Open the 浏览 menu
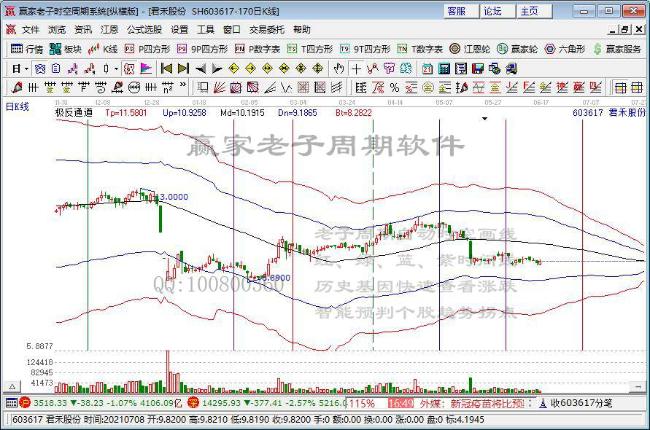Viewport: 650px width, 430px height. [57, 29]
